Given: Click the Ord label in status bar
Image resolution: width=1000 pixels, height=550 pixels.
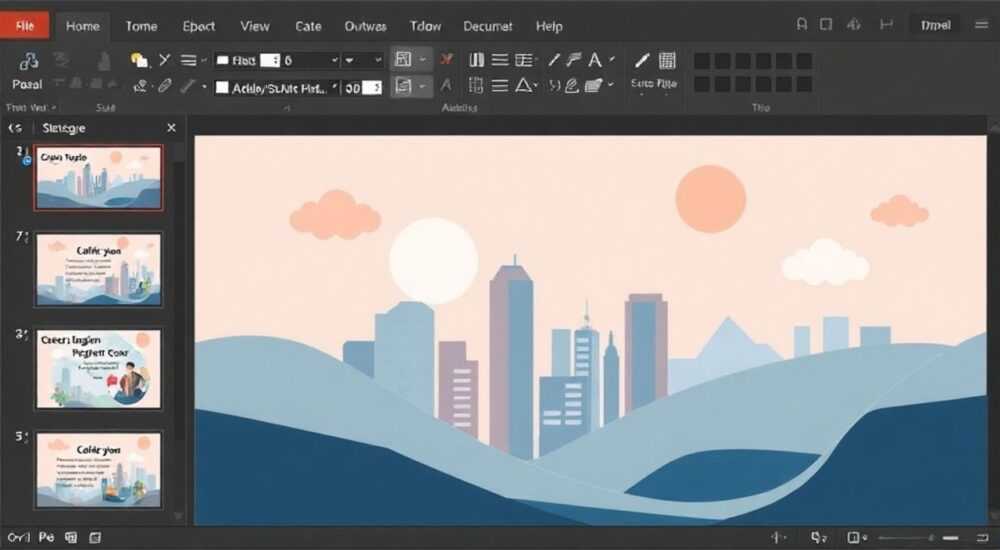Looking at the screenshot, I should 19,537.
